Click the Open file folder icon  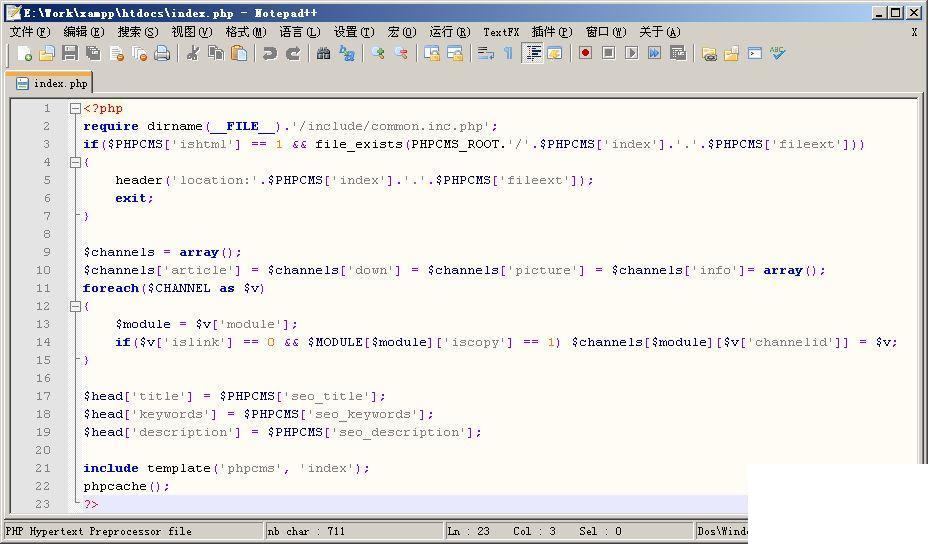point(47,54)
